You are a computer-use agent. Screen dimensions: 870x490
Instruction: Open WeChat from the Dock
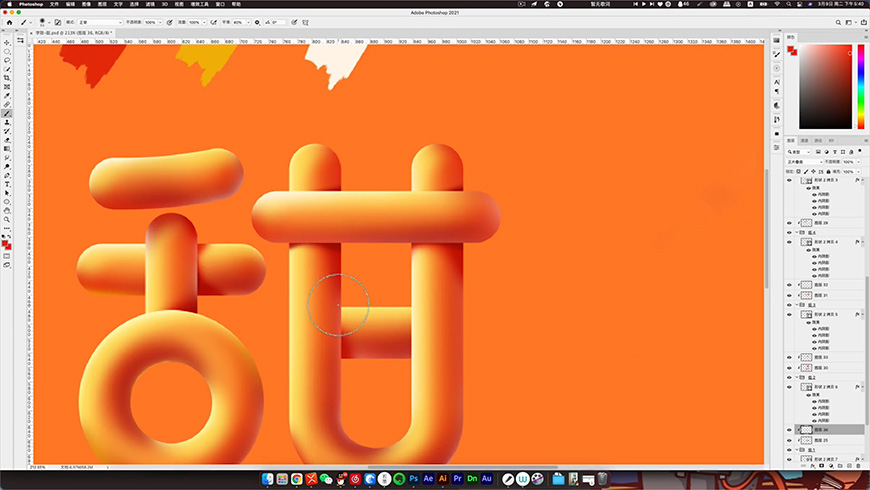[326, 478]
